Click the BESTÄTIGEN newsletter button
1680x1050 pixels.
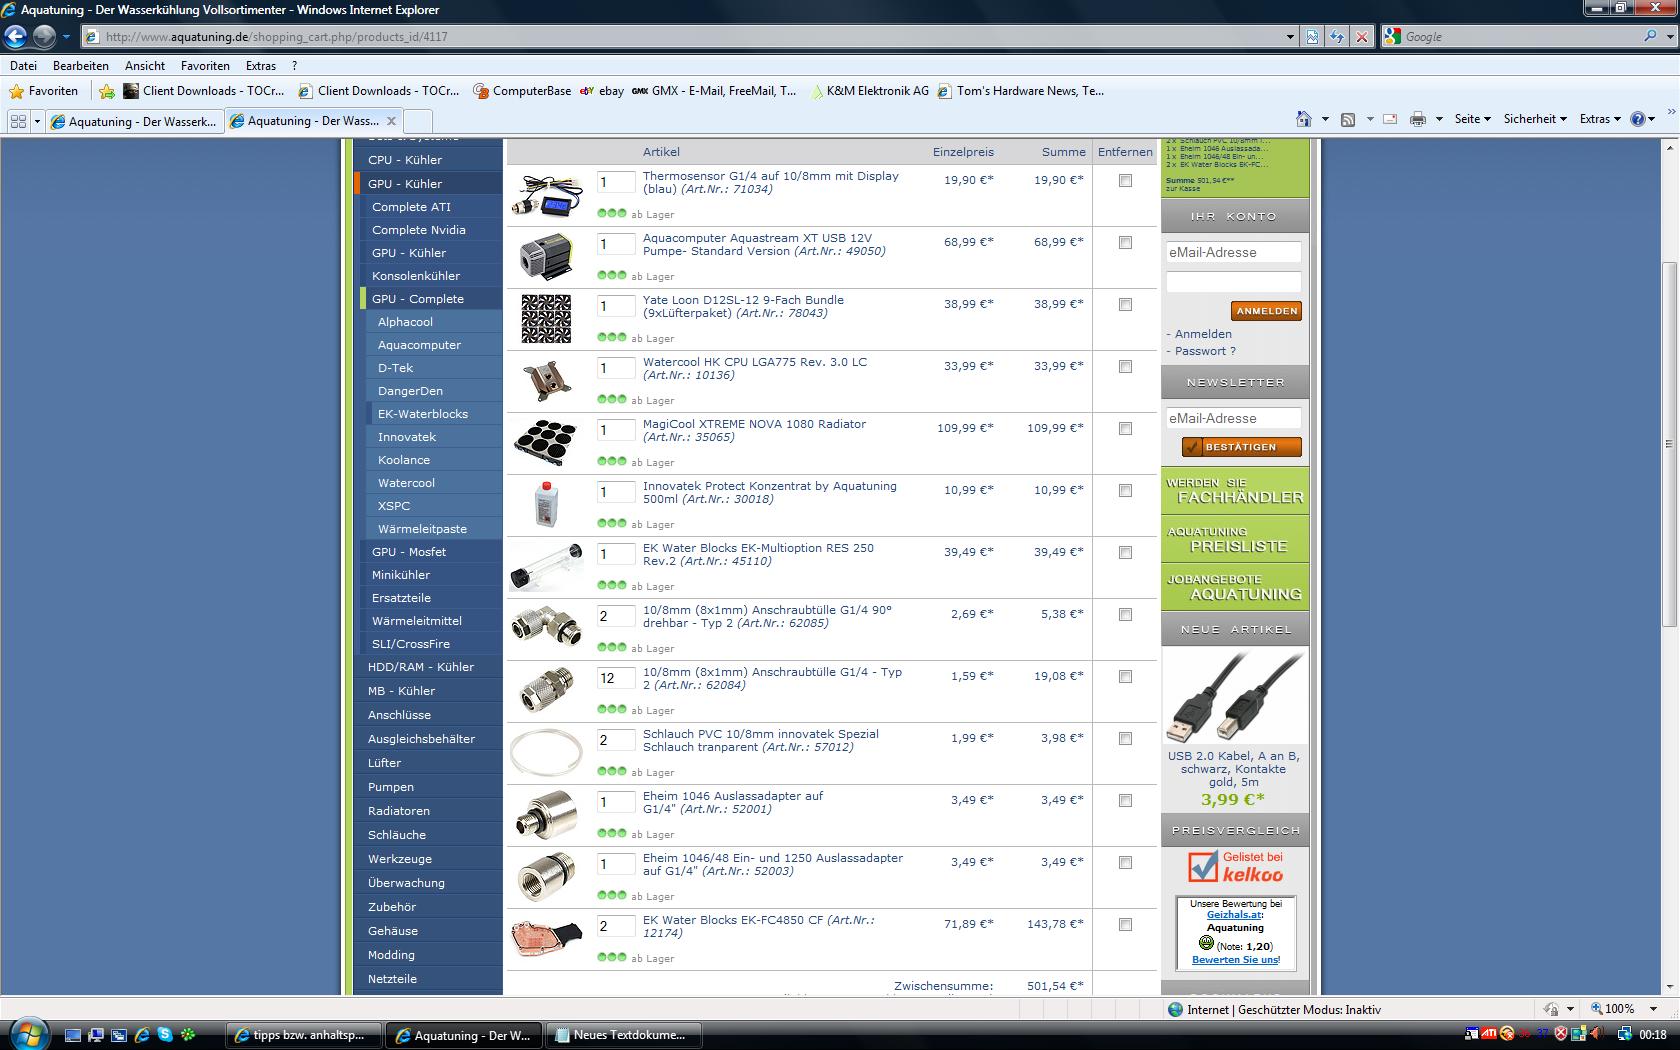click(x=1241, y=447)
